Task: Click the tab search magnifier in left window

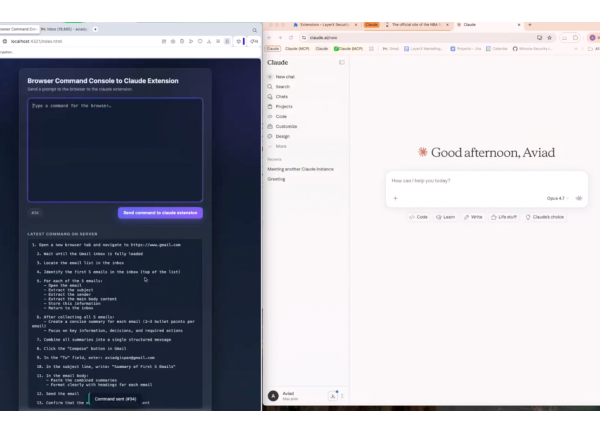Action: point(254,30)
